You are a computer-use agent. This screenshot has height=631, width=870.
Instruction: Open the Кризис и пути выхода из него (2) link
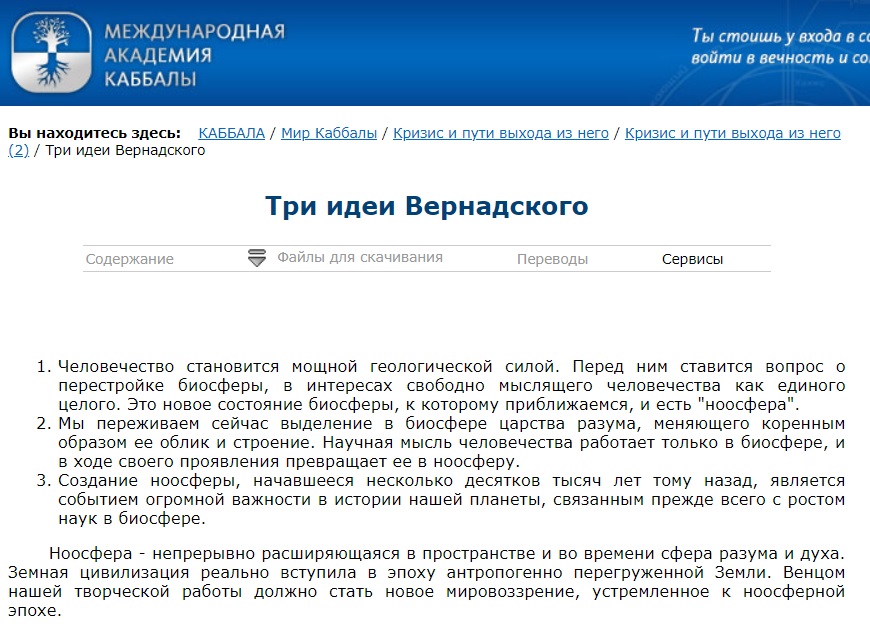point(732,133)
